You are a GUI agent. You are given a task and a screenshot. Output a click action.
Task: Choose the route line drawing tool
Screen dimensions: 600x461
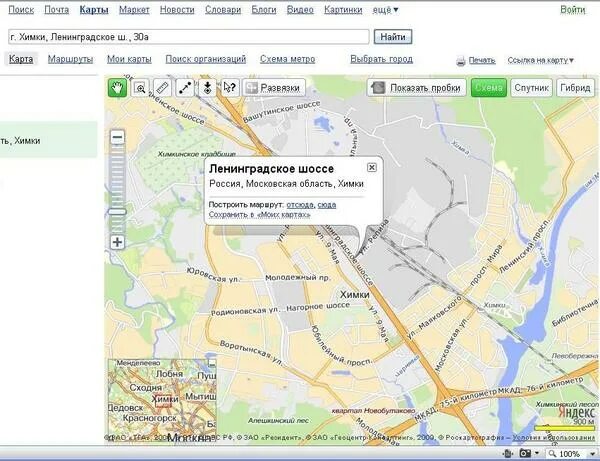185,88
